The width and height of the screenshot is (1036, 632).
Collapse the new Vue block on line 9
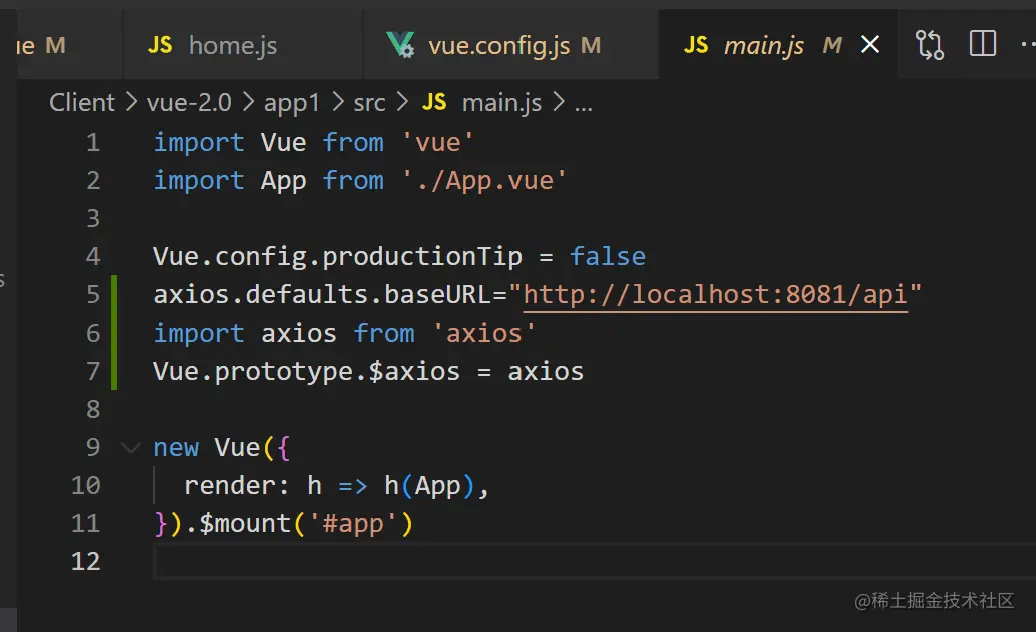pyautogui.click(x=131, y=448)
